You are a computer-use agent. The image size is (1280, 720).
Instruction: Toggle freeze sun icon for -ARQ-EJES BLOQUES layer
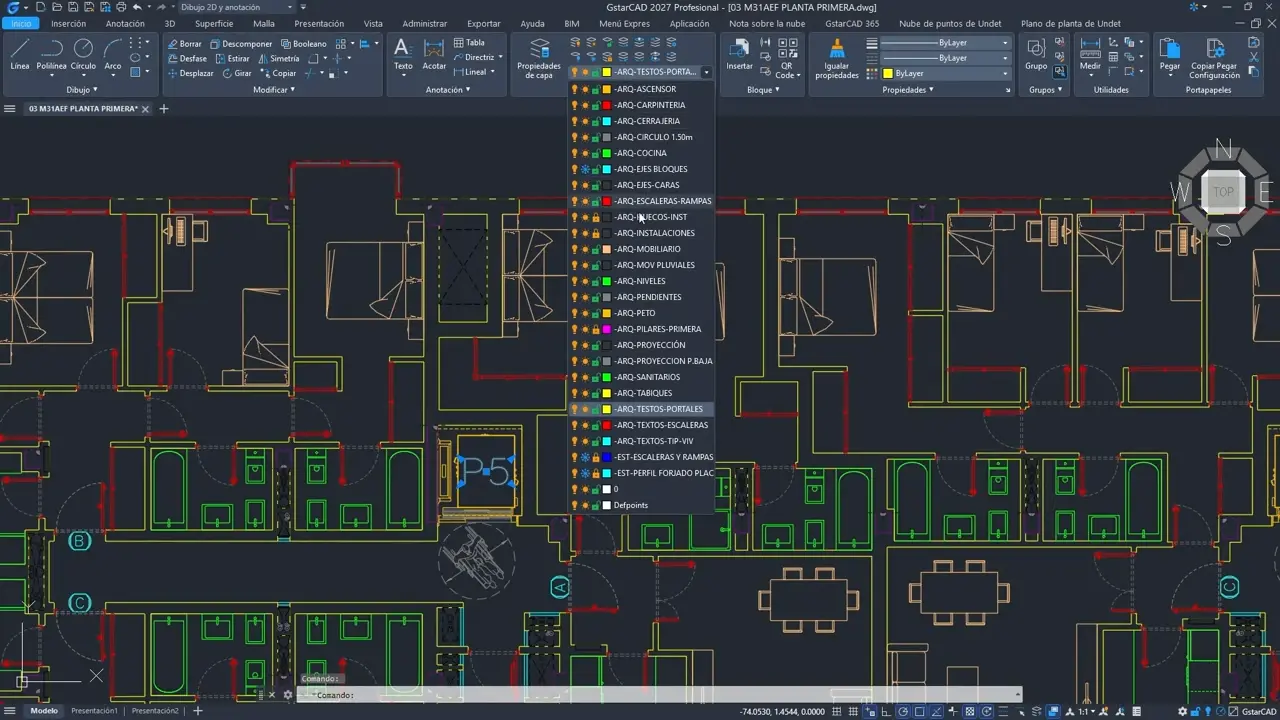click(585, 169)
